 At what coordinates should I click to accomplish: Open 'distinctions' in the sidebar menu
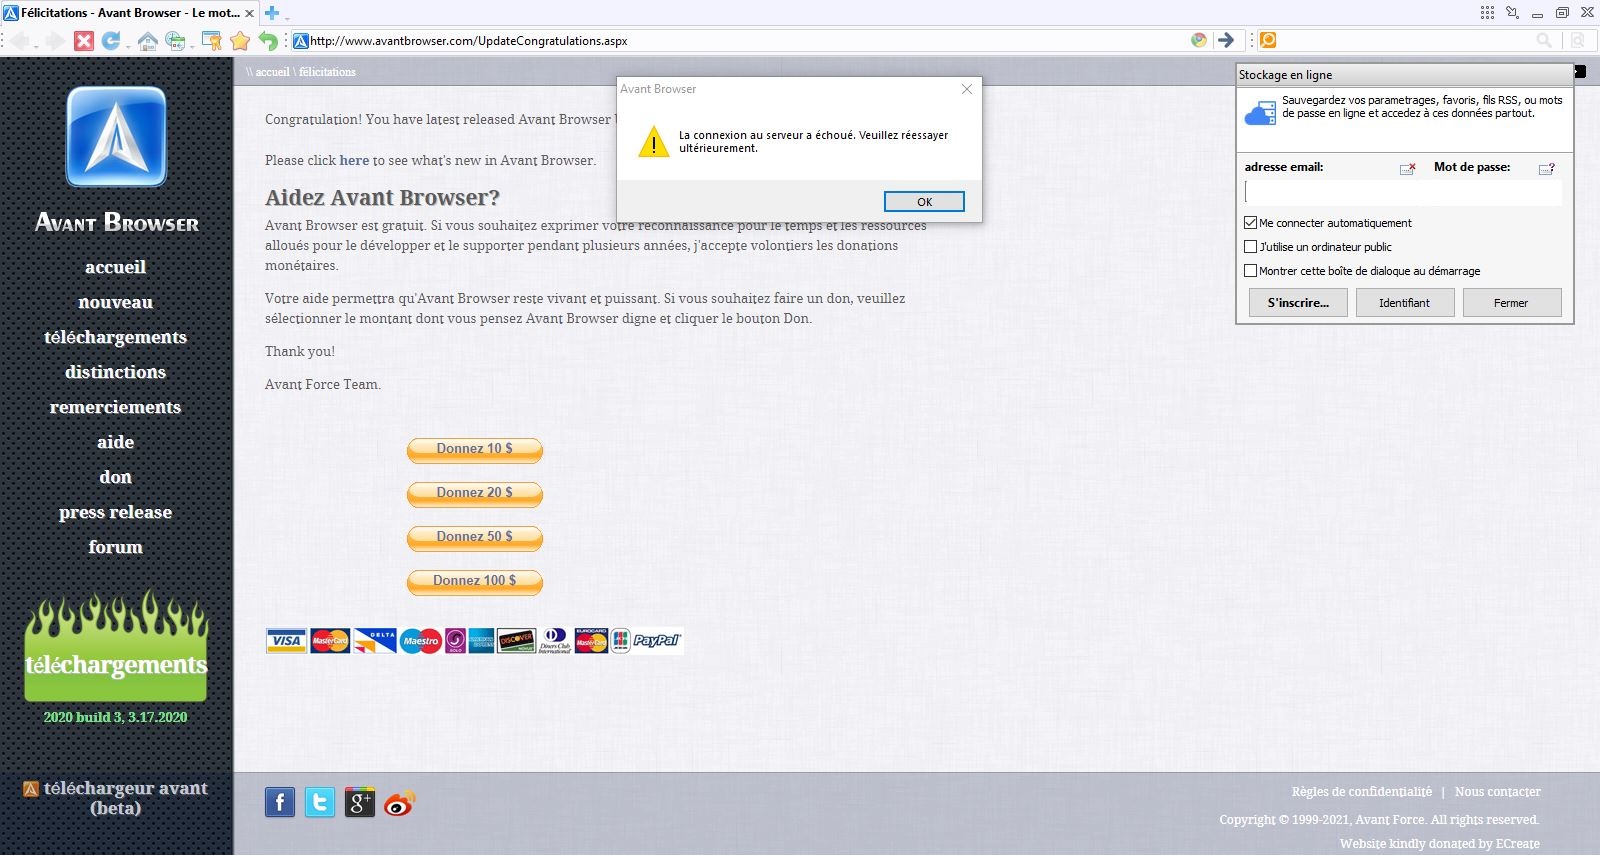(x=116, y=372)
